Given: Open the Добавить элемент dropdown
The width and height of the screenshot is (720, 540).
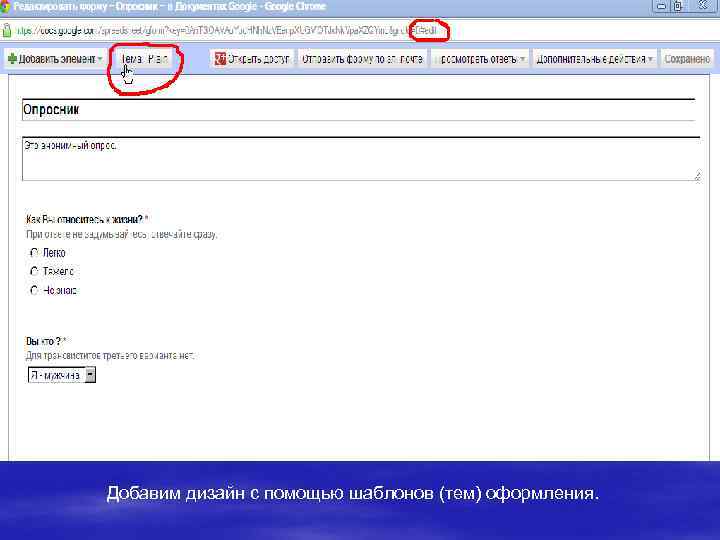Looking at the screenshot, I should [55, 59].
